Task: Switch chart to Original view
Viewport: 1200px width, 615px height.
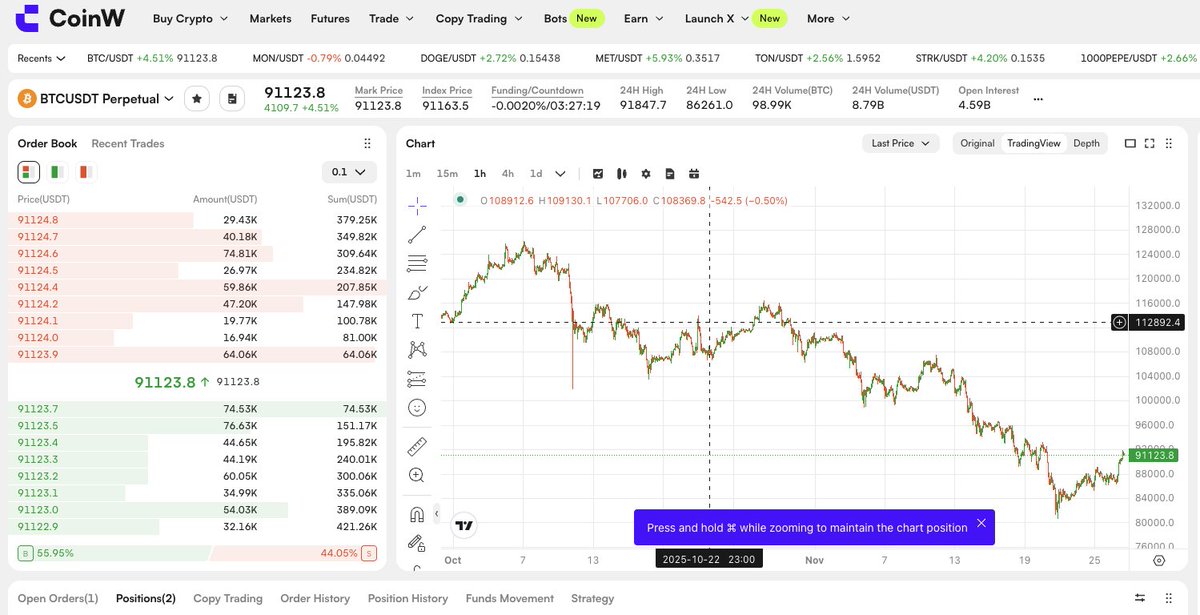Action: [977, 144]
